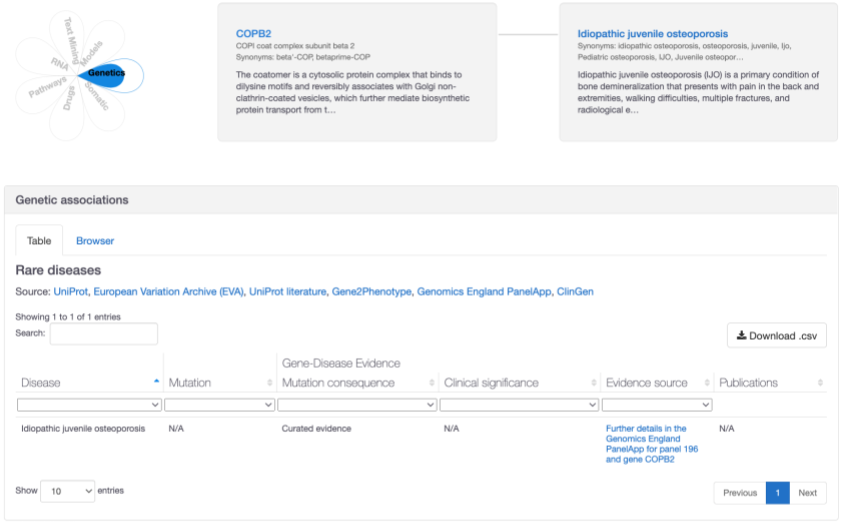
Task: Open the Mutation consequence filter dropdown
Action: tap(357, 405)
